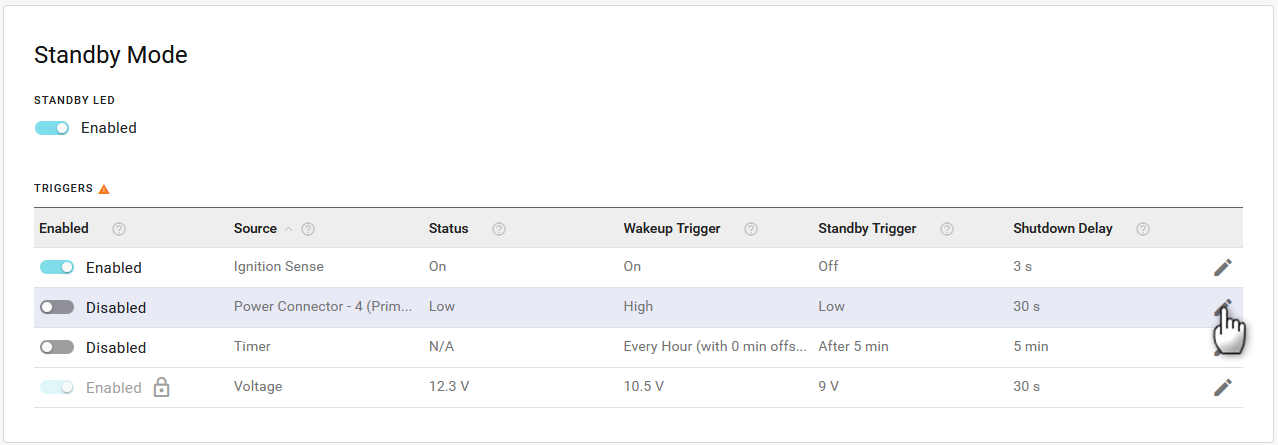Edit the Power Connector trigger row

click(1222, 307)
